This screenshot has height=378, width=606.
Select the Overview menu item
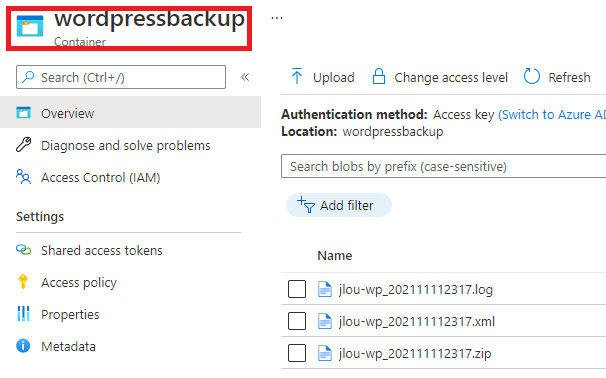coord(130,112)
